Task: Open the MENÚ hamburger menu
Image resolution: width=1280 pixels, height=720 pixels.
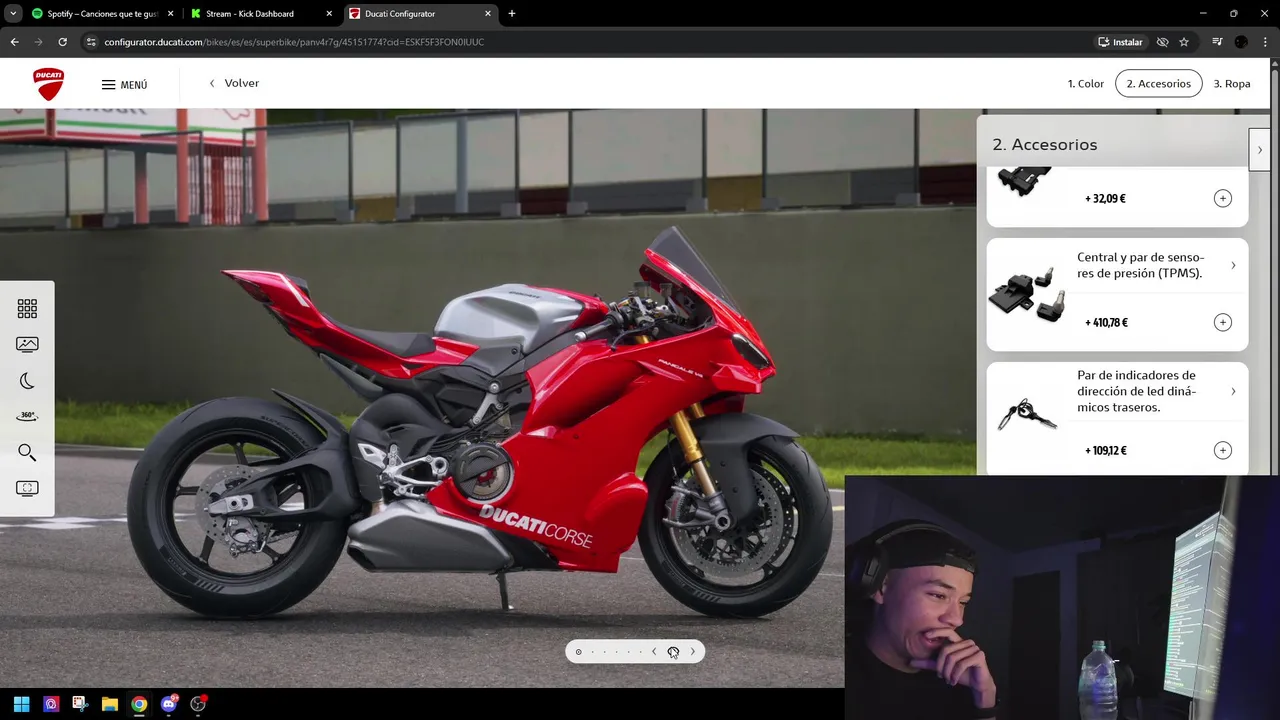Action: pyautogui.click(x=124, y=85)
